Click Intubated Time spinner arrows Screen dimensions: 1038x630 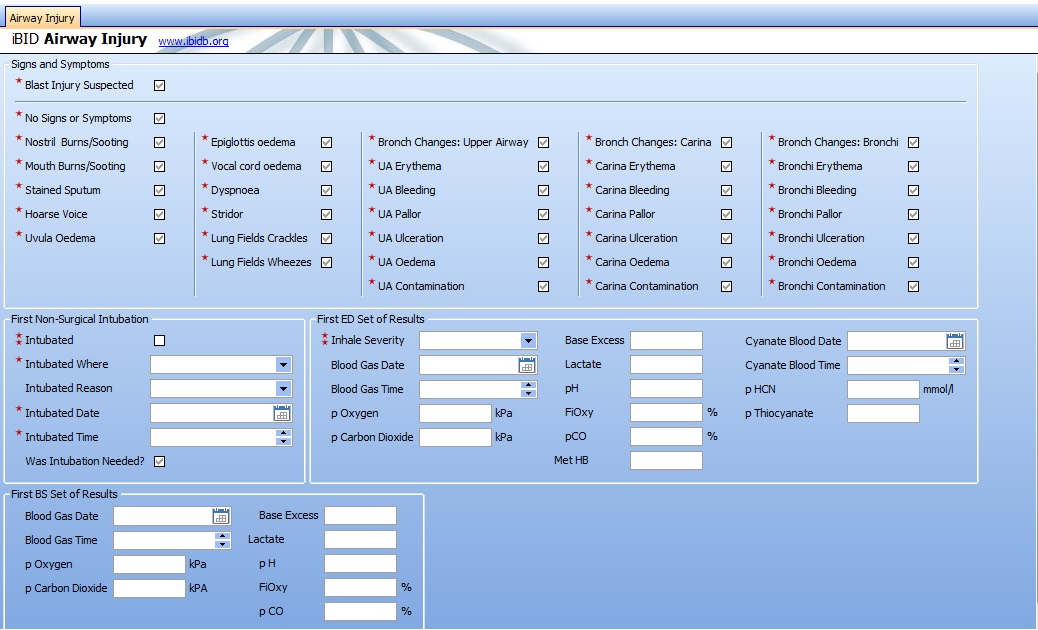click(x=283, y=437)
